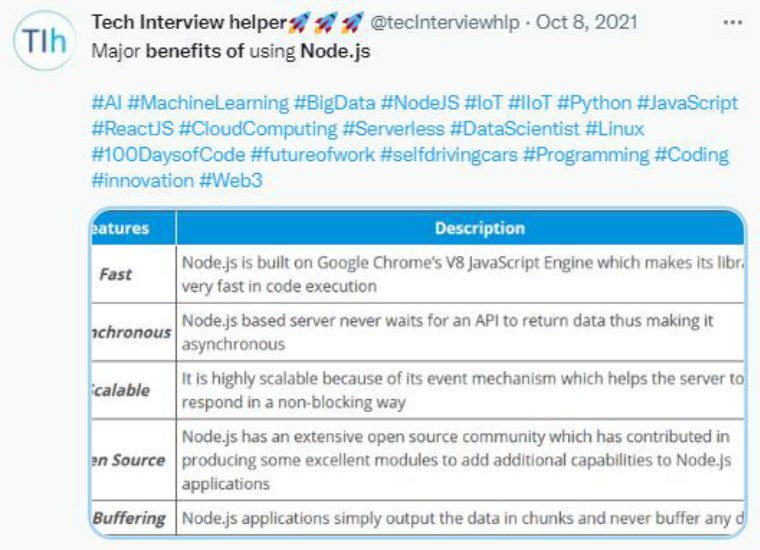760x550 pixels.
Task: Click the #Python hashtag
Action: point(594,103)
